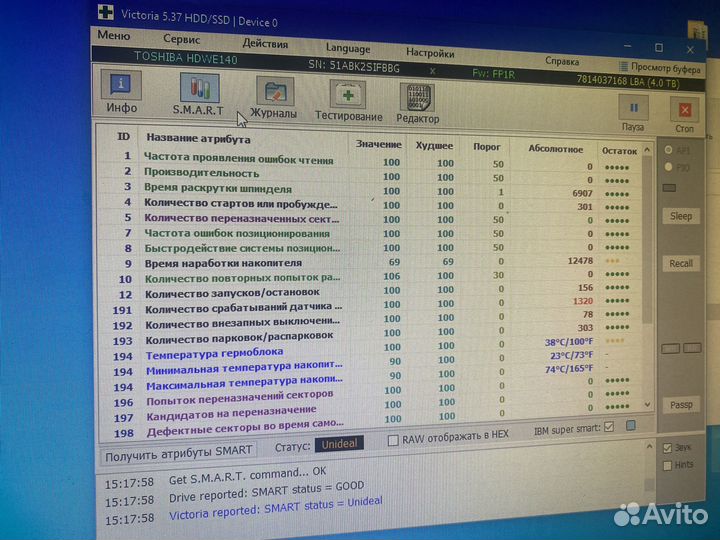The image size is (720, 540).
Task: Click the Остаток column header
Action: point(619,151)
